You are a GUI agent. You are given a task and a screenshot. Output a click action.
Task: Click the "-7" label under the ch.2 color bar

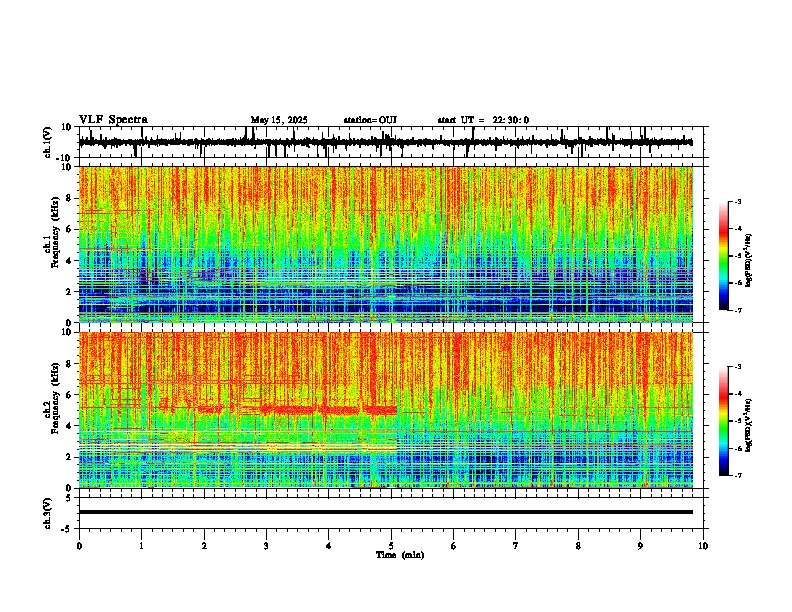(x=737, y=476)
